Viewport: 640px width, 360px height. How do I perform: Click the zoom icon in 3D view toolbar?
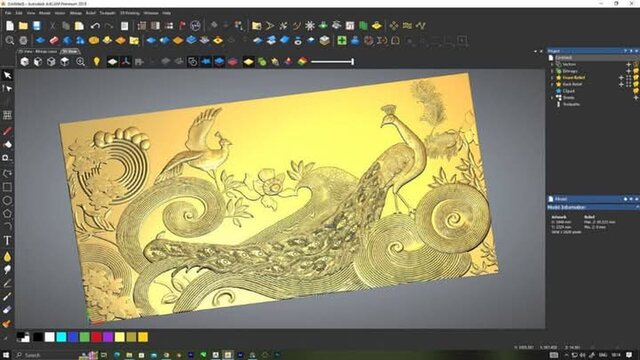pos(80,62)
